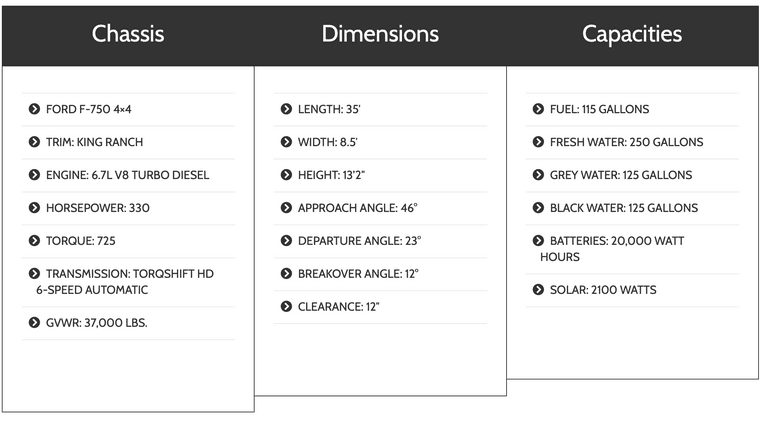Click the DEPARTURE ANGLE: 23° entry

click(359, 241)
